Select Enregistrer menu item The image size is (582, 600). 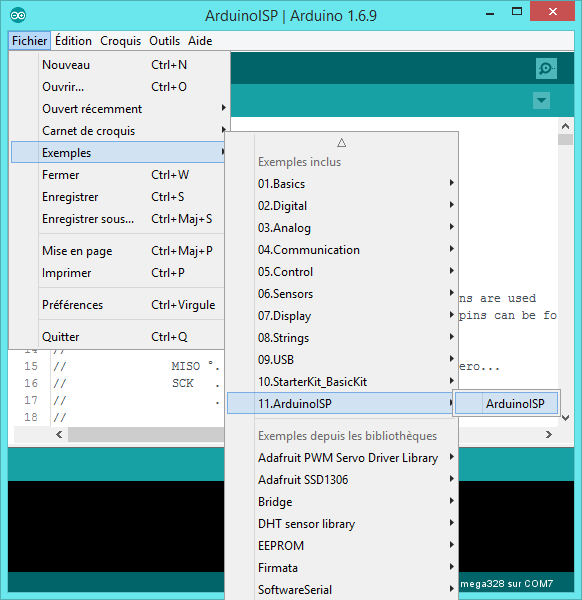click(118, 197)
